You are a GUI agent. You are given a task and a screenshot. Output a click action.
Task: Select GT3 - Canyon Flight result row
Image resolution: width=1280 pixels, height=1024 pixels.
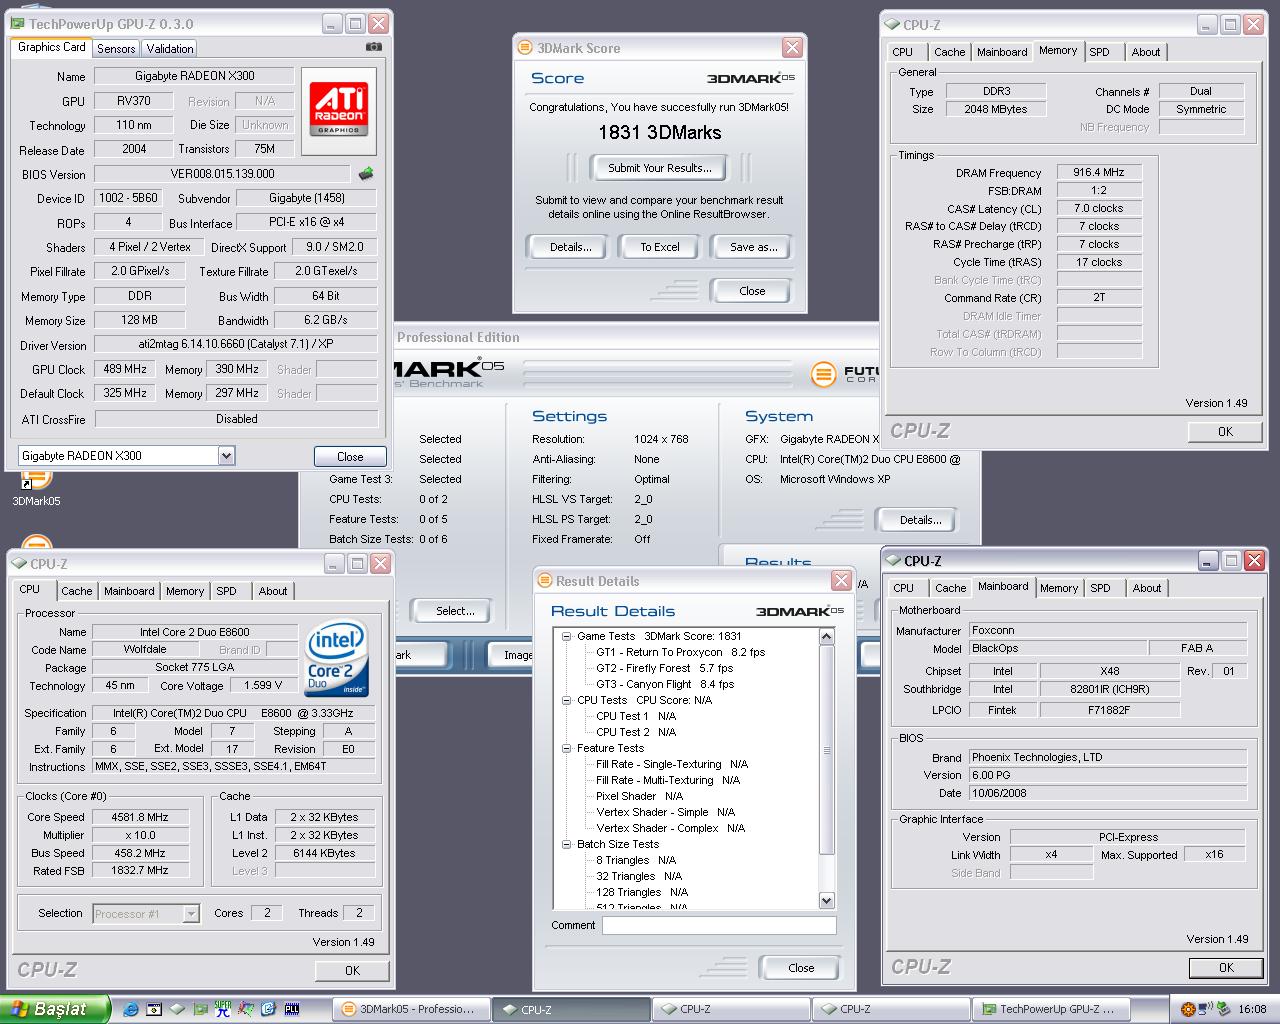click(665, 684)
